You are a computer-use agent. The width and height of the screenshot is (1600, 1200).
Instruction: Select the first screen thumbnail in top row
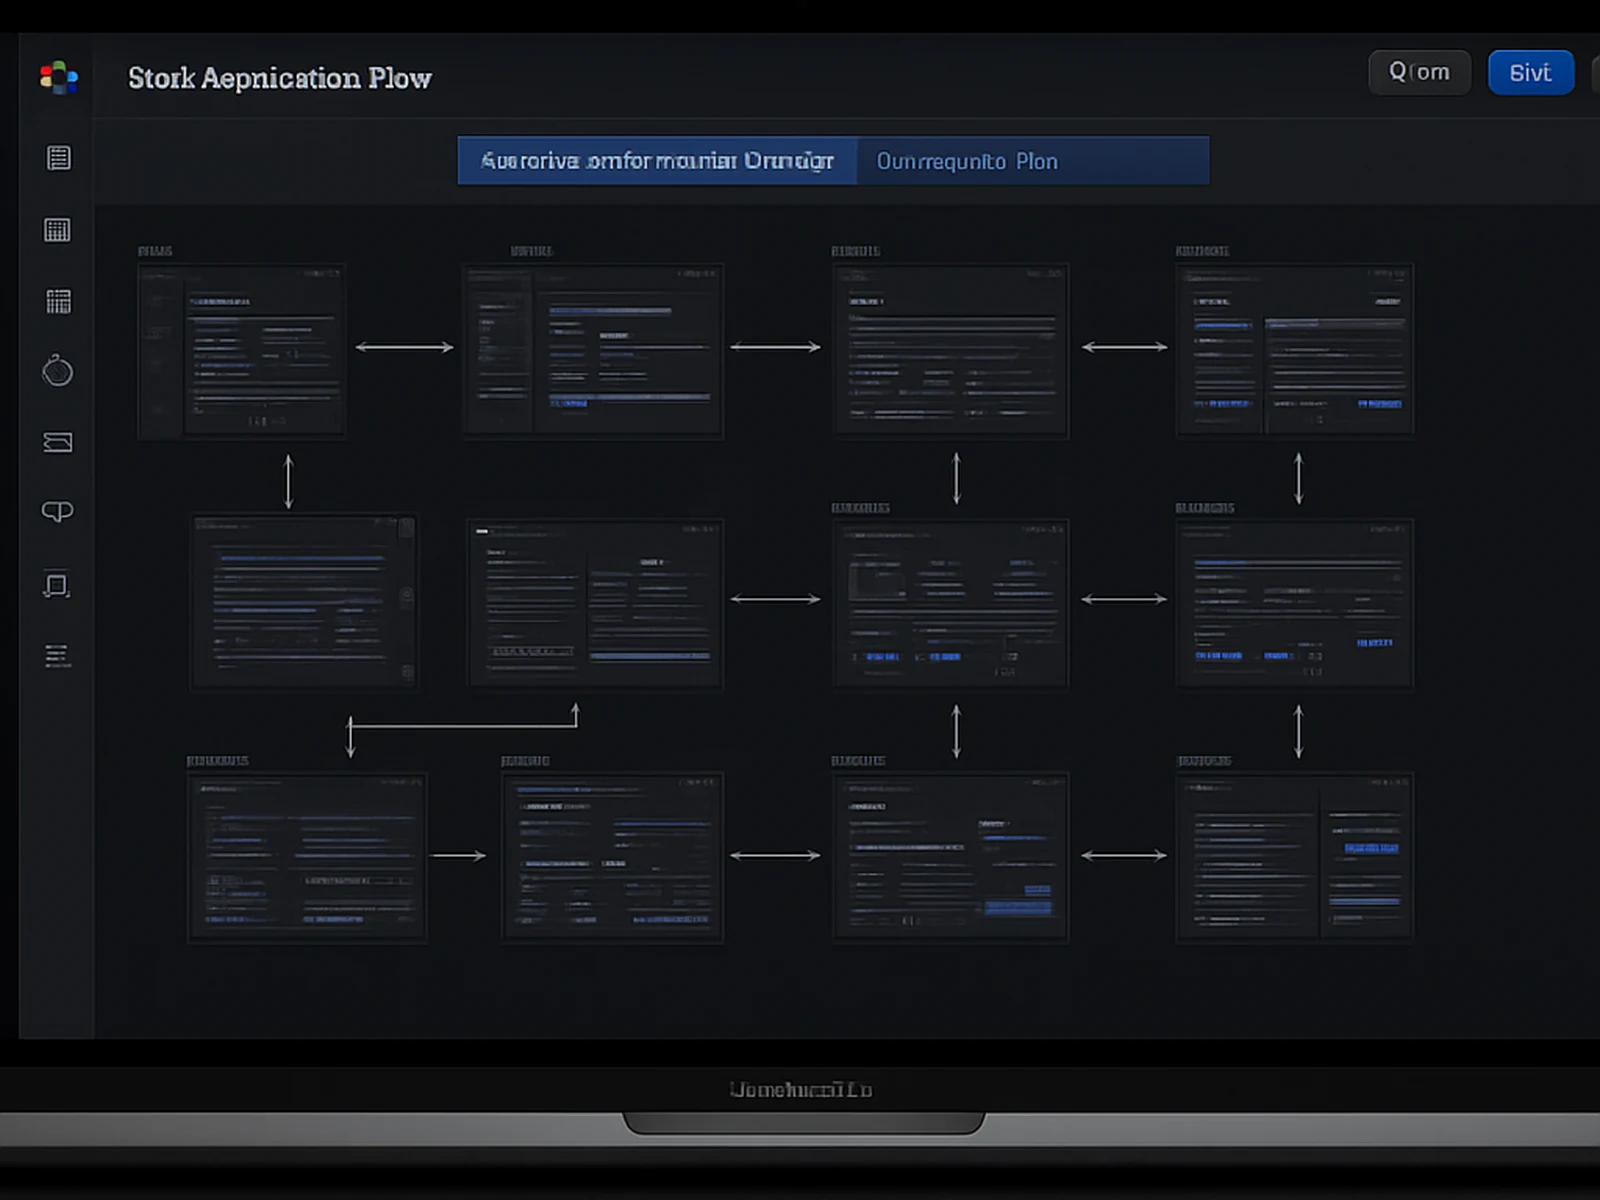tap(242, 351)
